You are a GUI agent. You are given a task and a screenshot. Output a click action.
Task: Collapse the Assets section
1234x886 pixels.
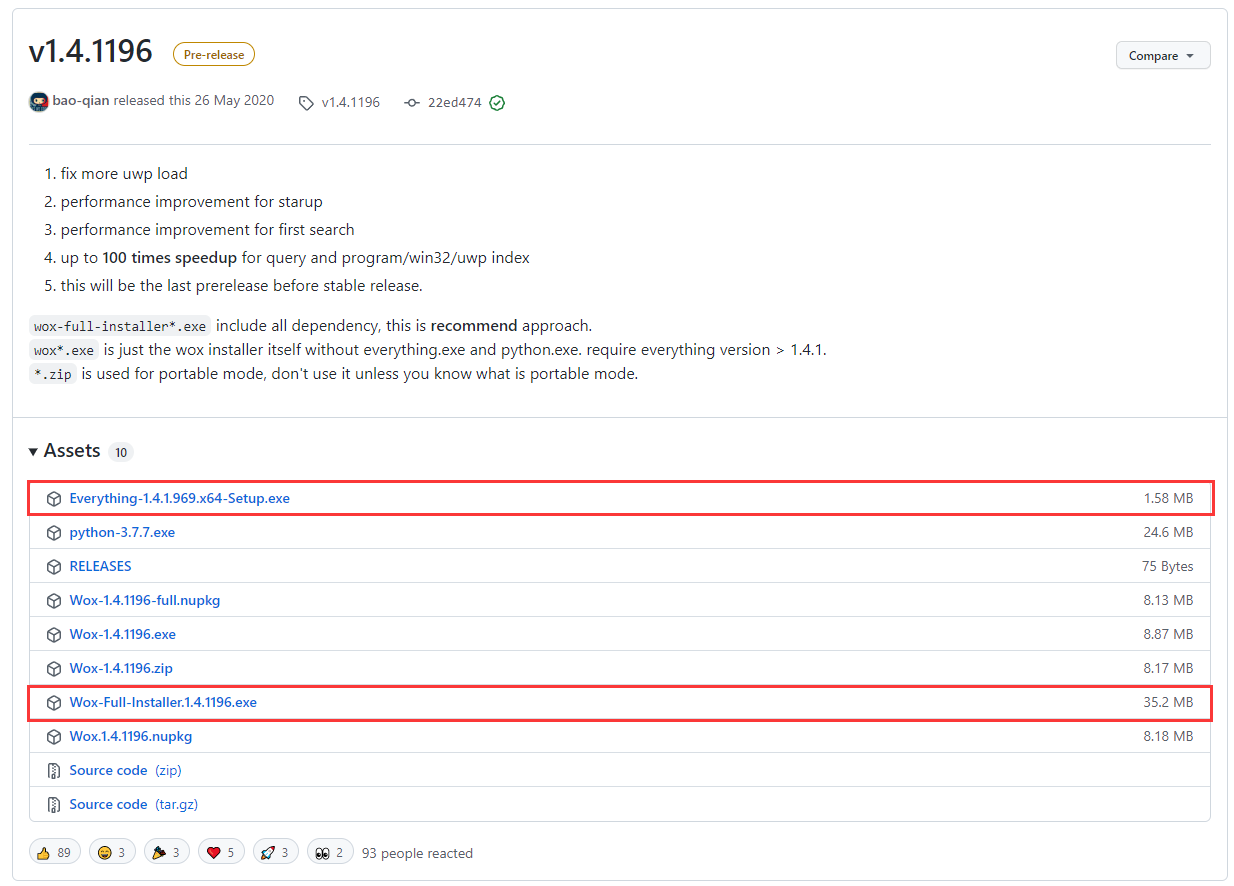tap(65, 451)
